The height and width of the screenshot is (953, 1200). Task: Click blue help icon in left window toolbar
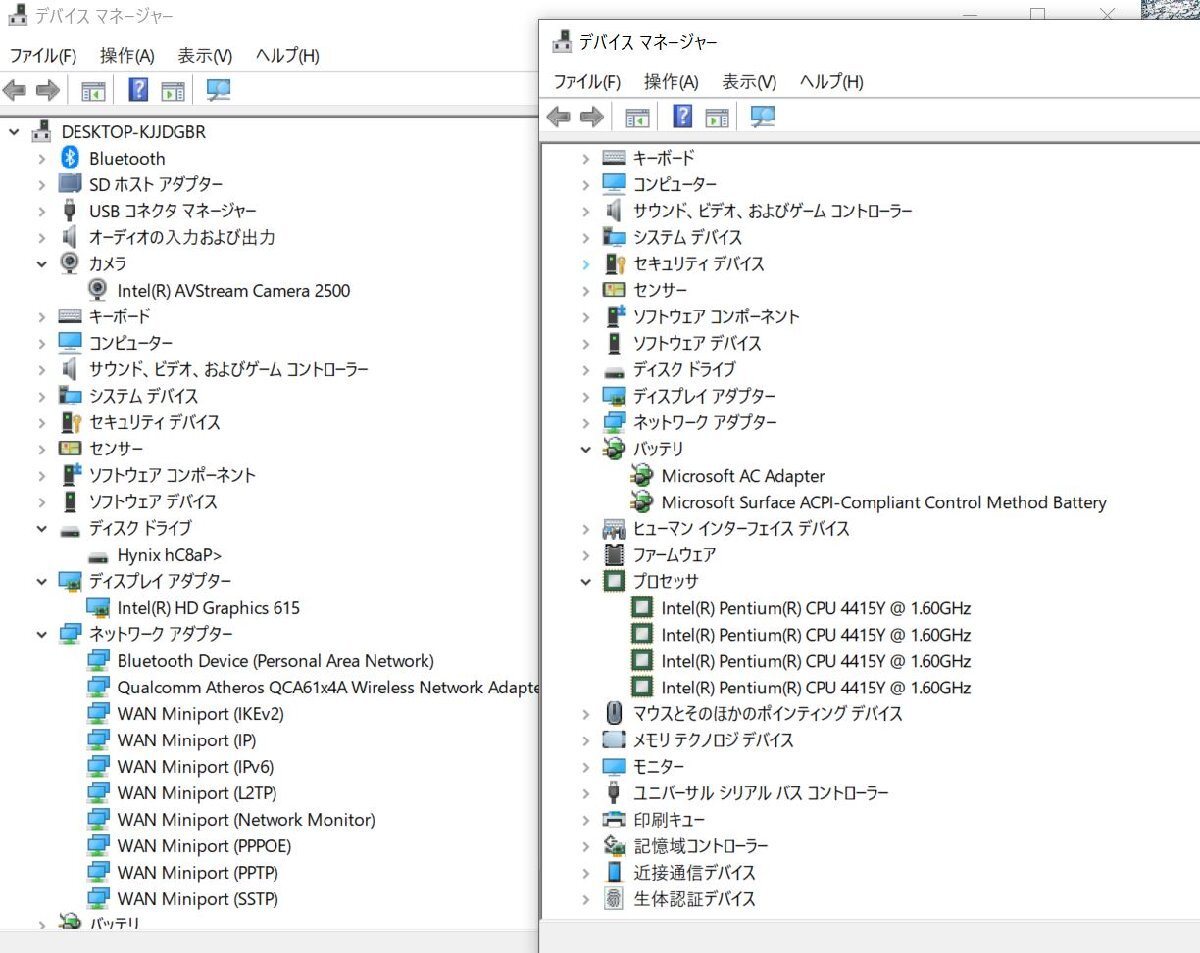138,90
